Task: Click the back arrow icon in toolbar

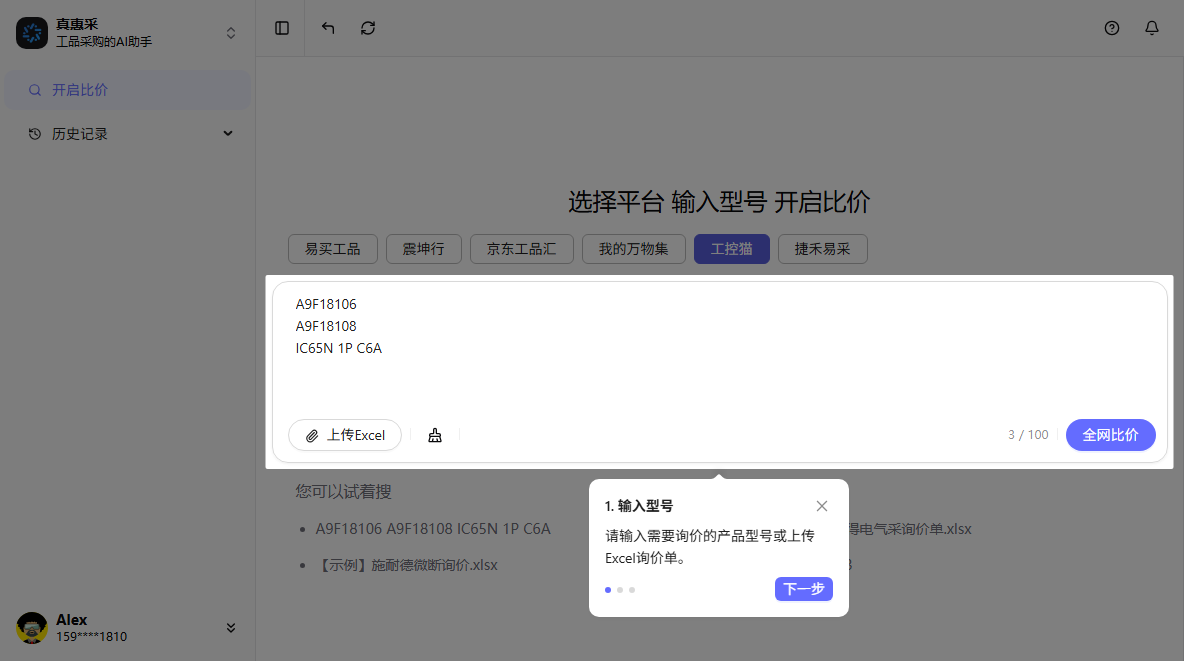Action: point(327,28)
